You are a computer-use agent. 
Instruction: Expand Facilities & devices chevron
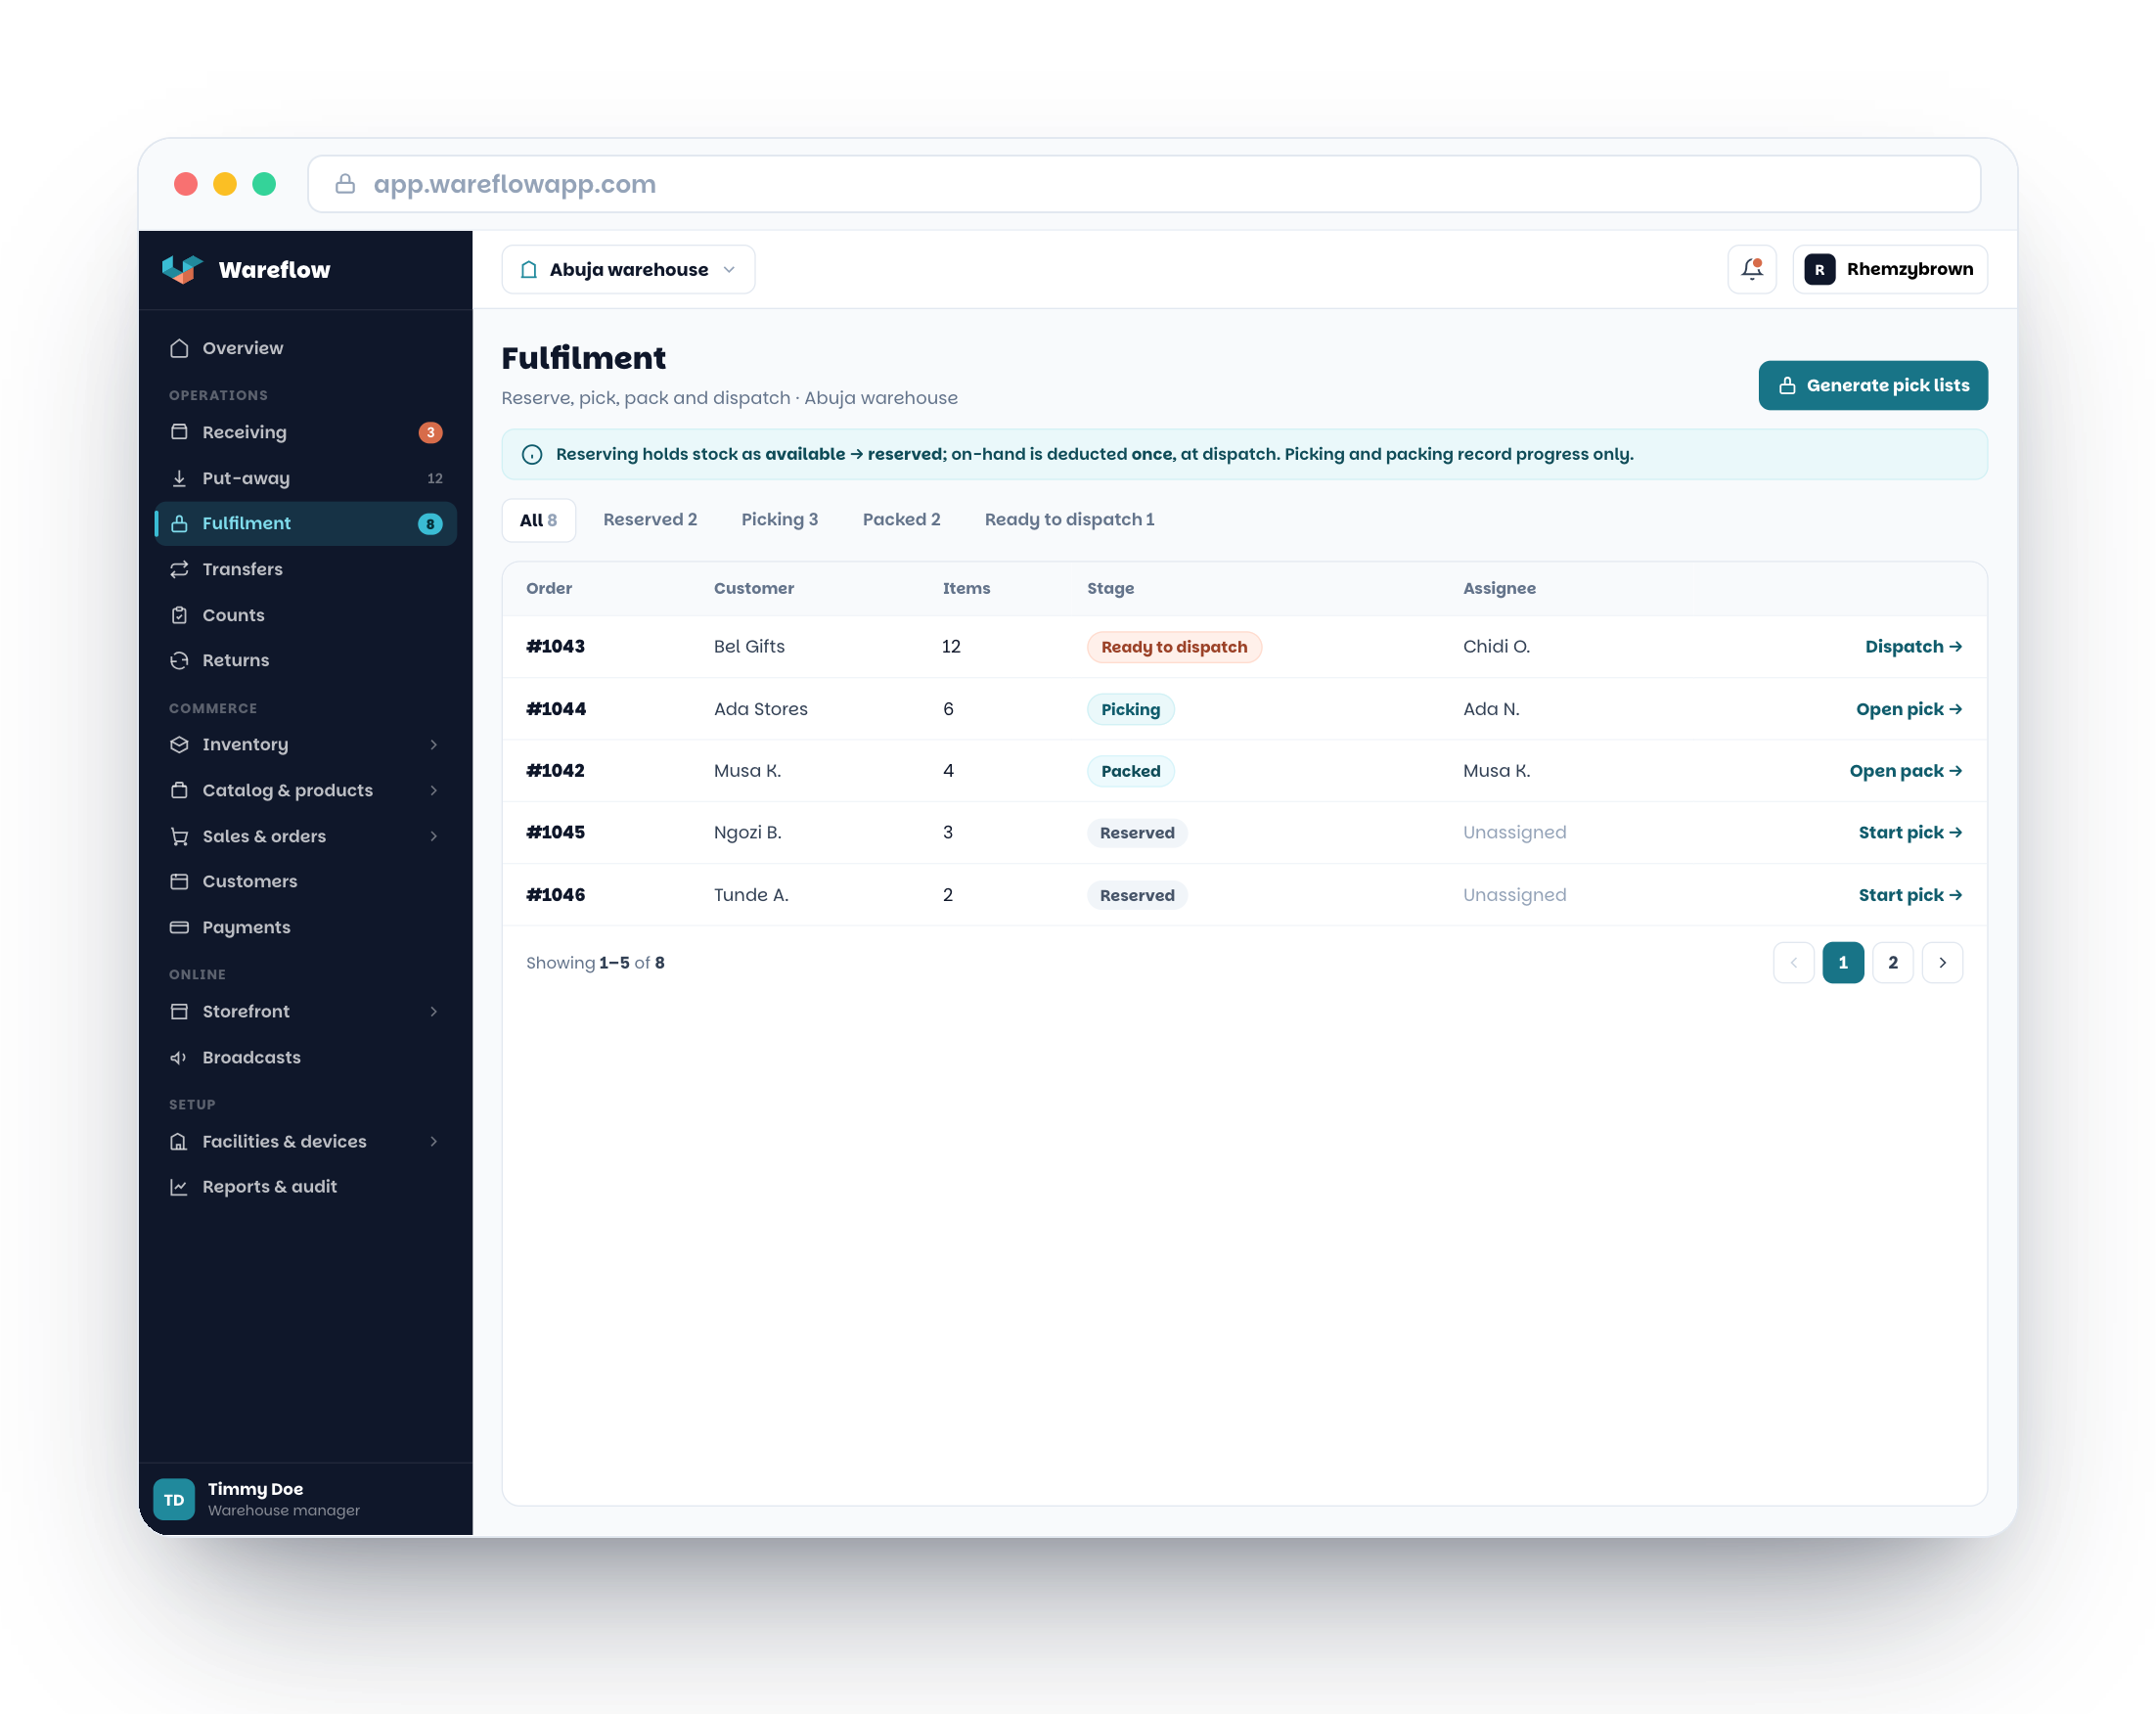[434, 1141]
